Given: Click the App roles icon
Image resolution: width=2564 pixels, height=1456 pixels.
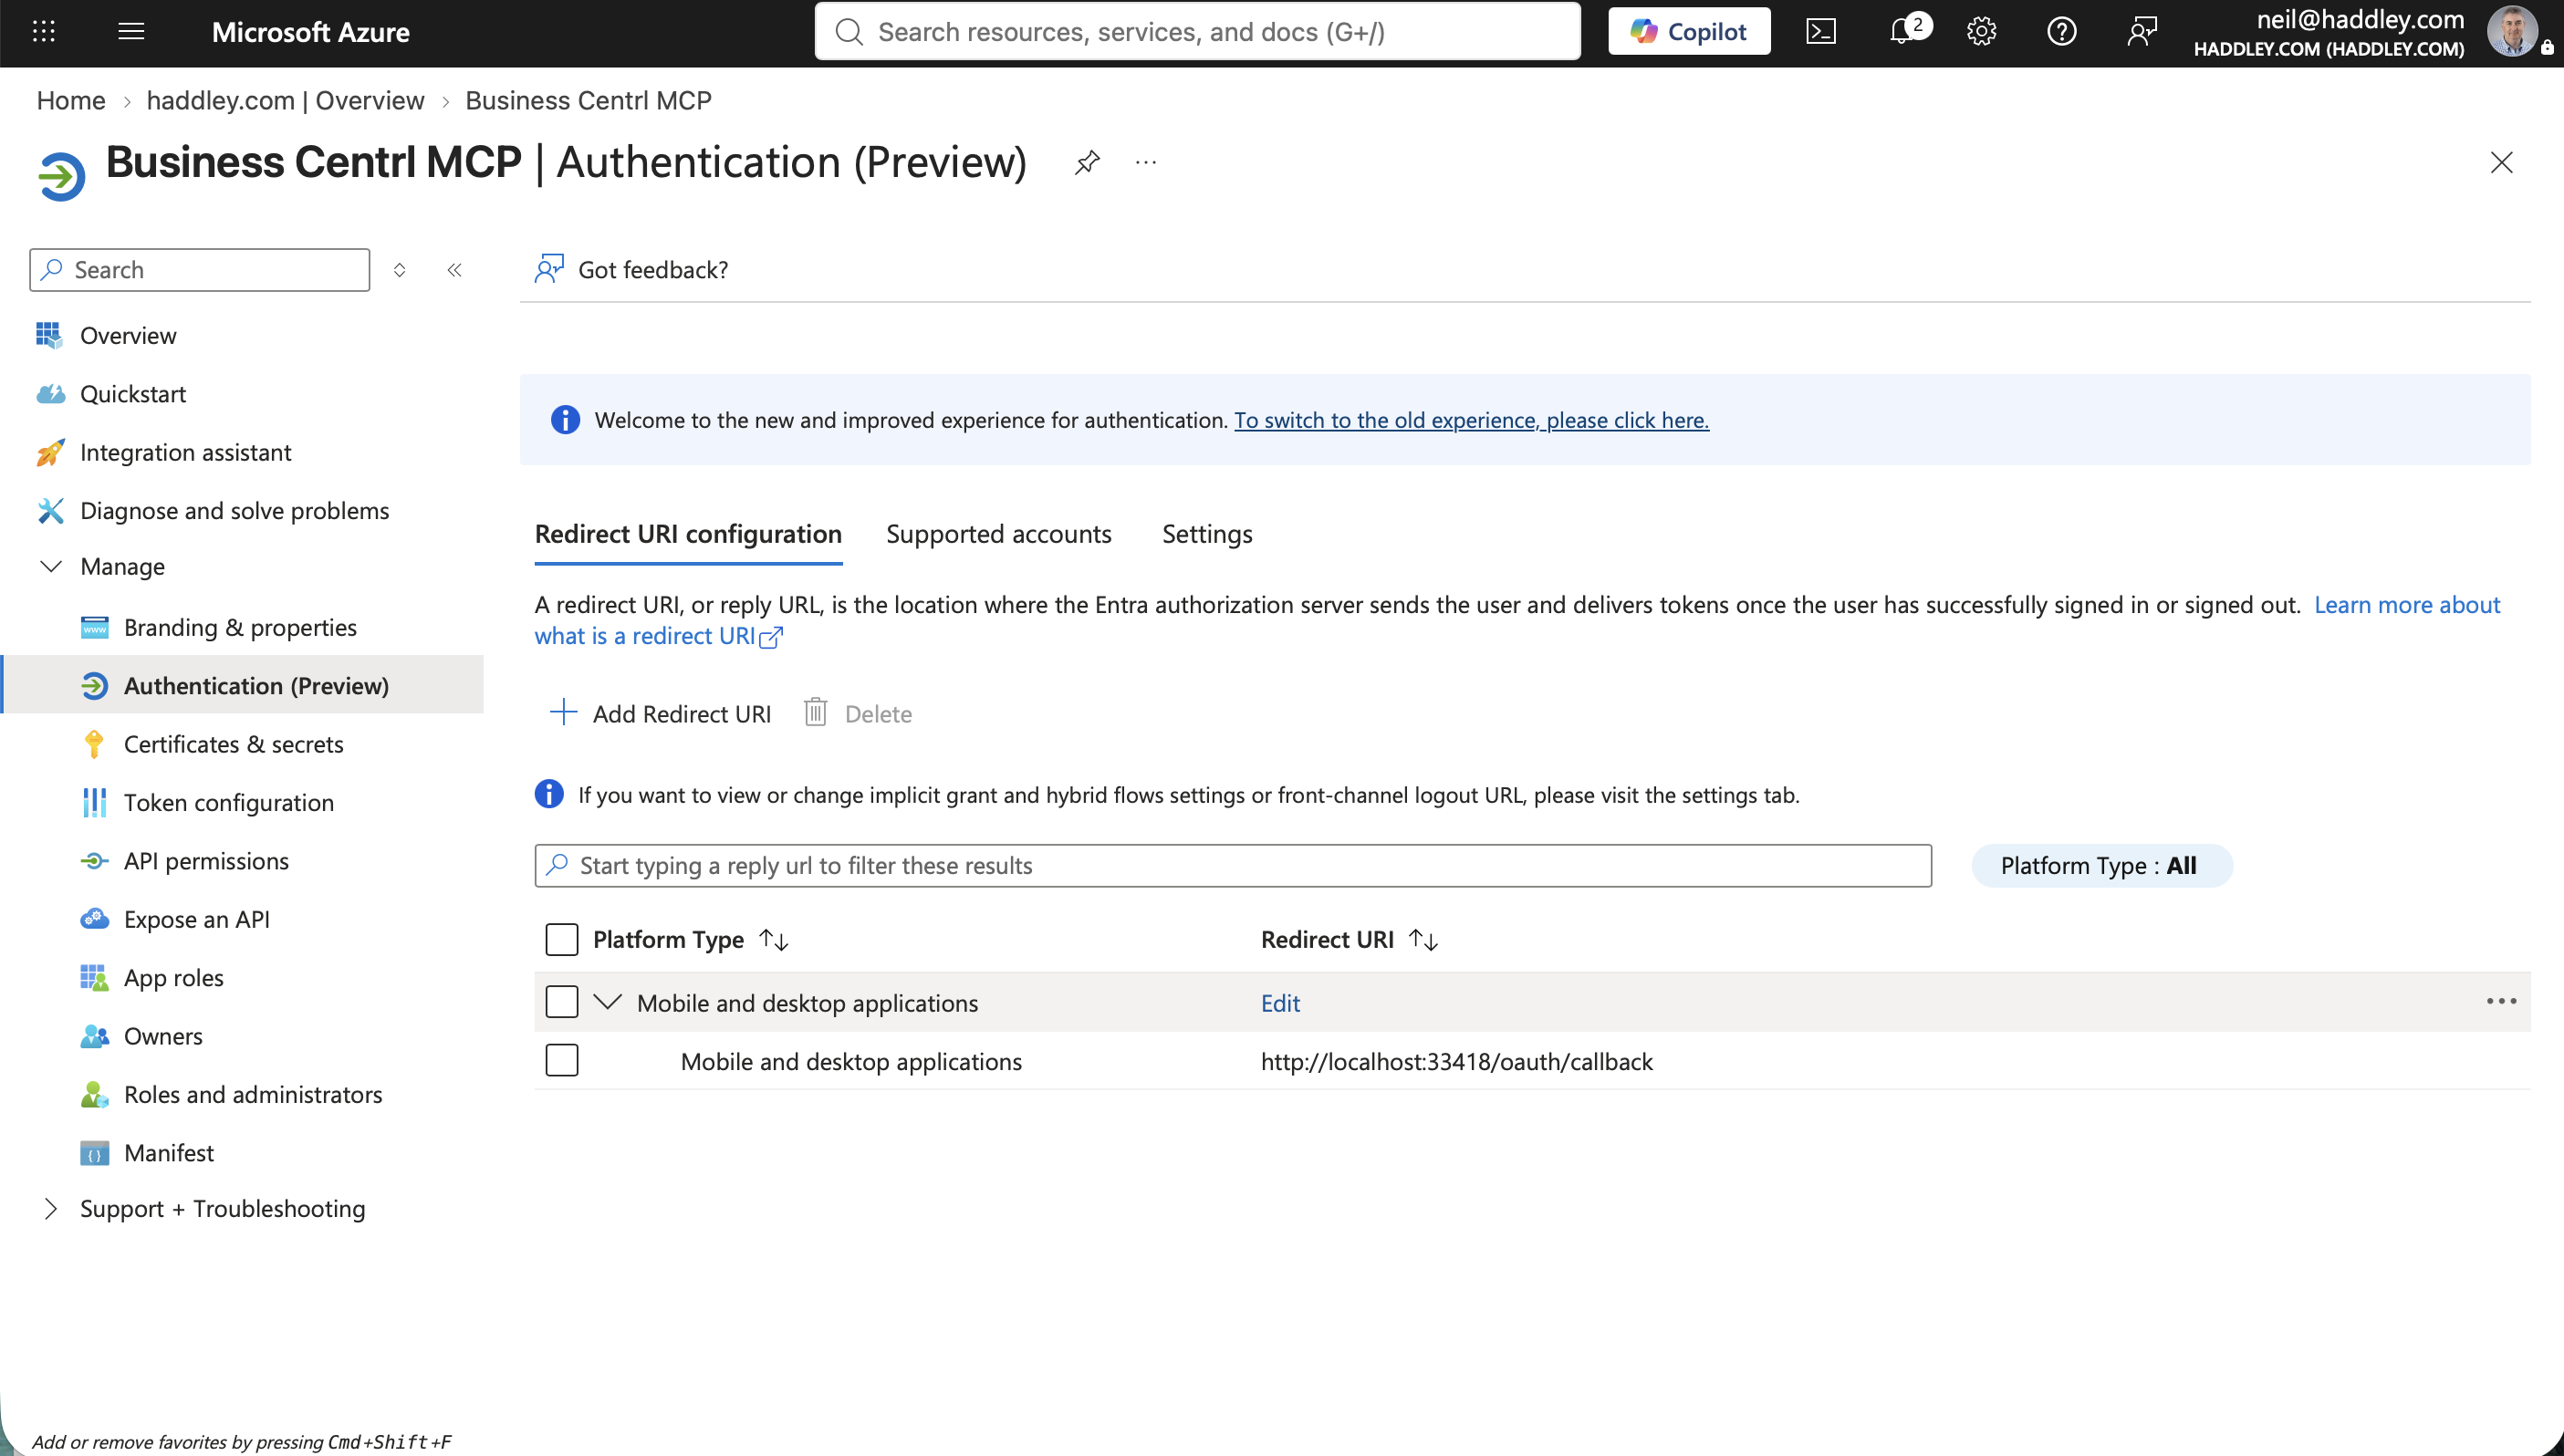Looking at the screenshot, I should tap(94, 978).
